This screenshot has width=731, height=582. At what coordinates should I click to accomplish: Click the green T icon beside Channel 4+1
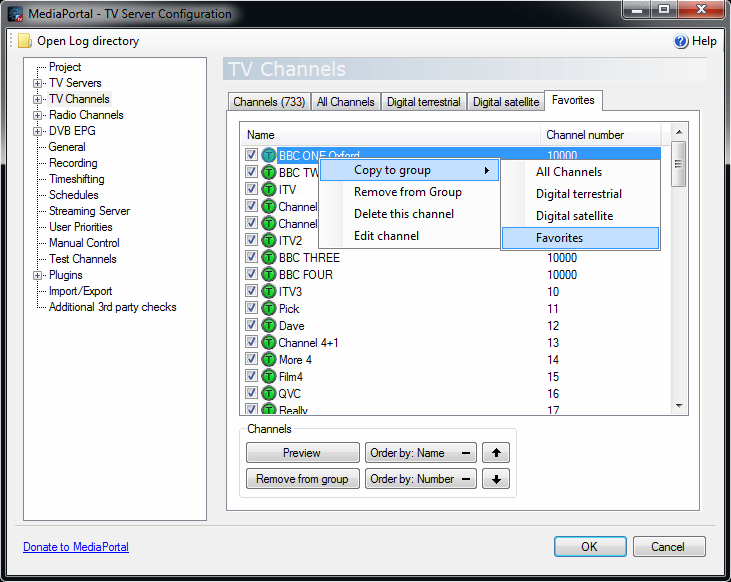tap(269, 342)
